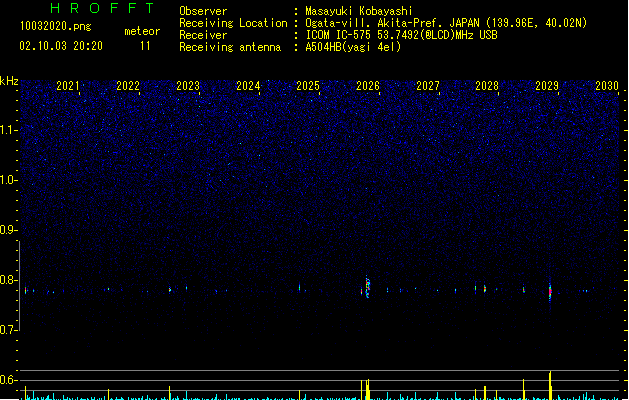Click the Receiving antenna label

point(230,47)
